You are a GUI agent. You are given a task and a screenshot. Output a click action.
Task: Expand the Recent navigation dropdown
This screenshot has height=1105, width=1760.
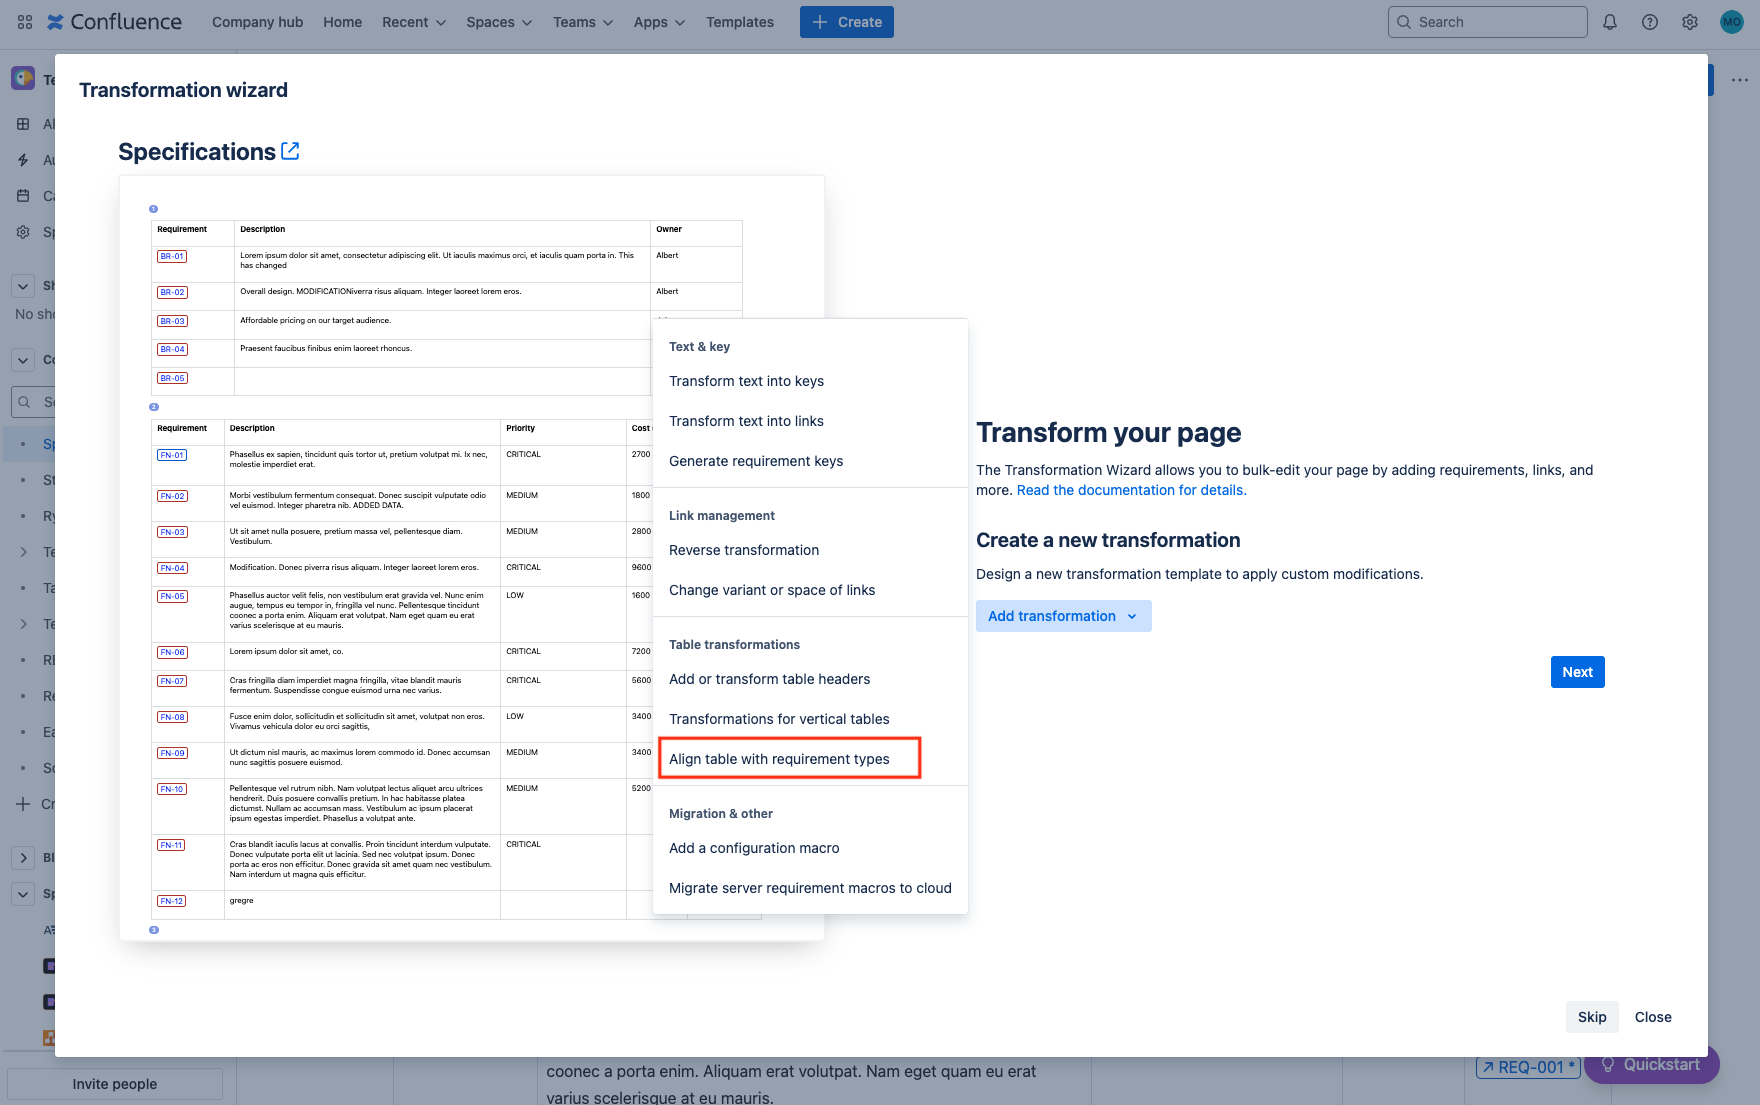(412, 21)
